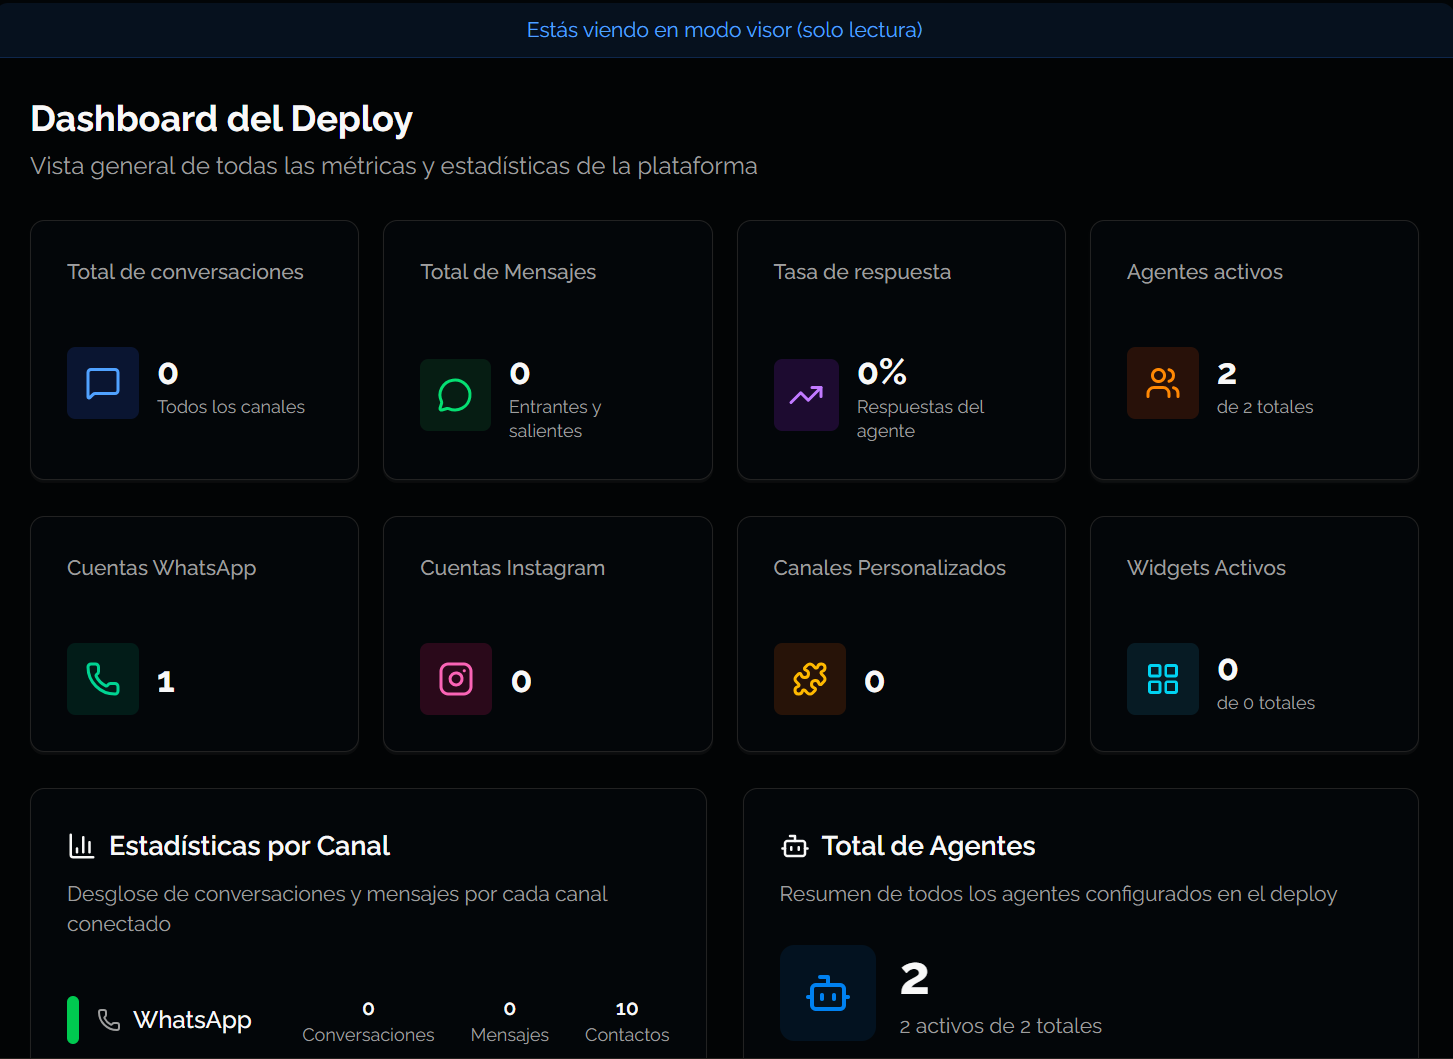
Task: Click the small phone icon next to WhatsApp row
Action: point(109,1019)
